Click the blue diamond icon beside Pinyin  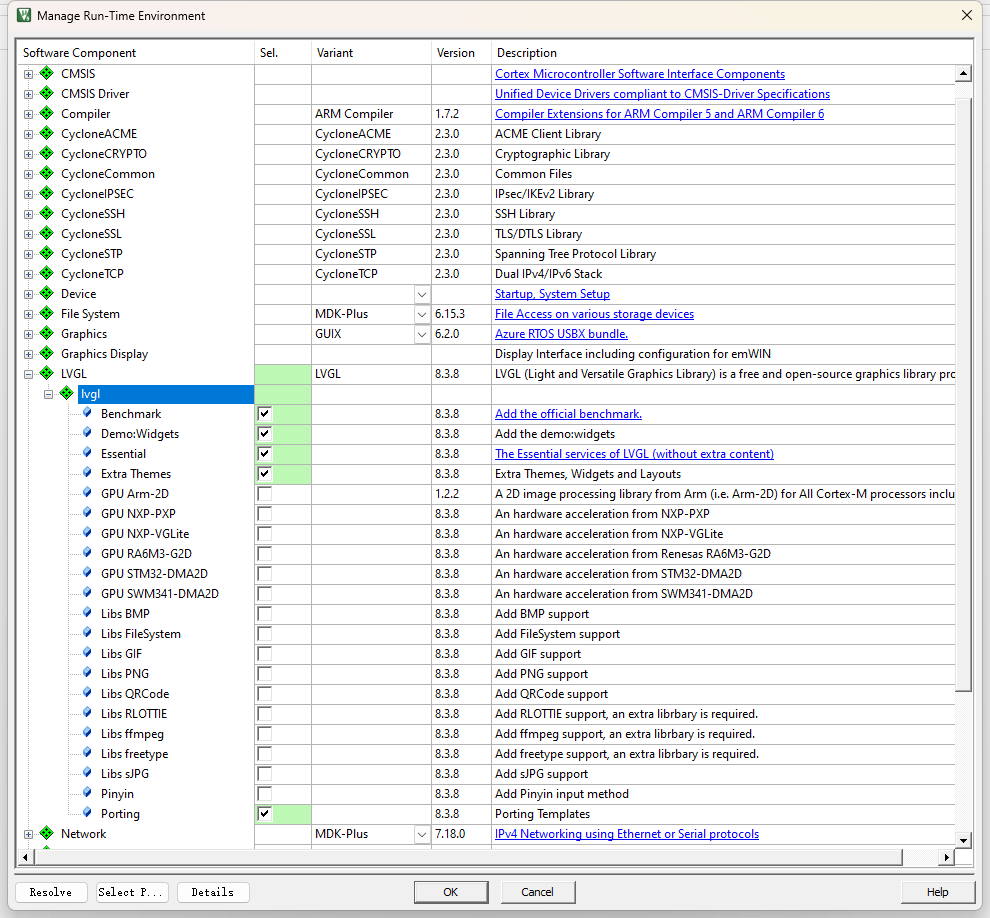pos(87,793)
